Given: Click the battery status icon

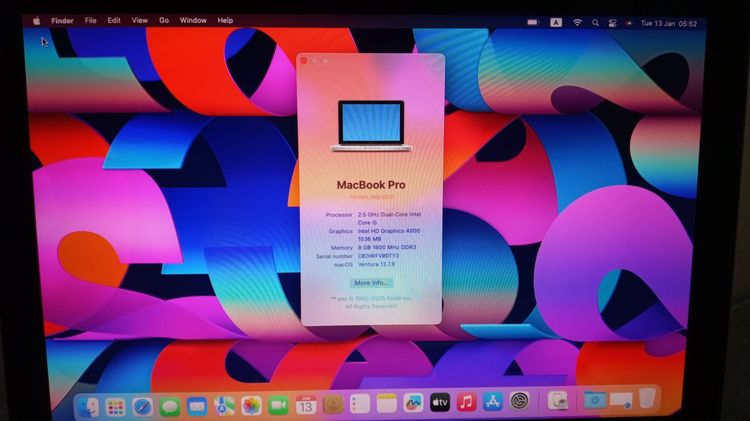Looking at the screenshot, I should point(532,22).
